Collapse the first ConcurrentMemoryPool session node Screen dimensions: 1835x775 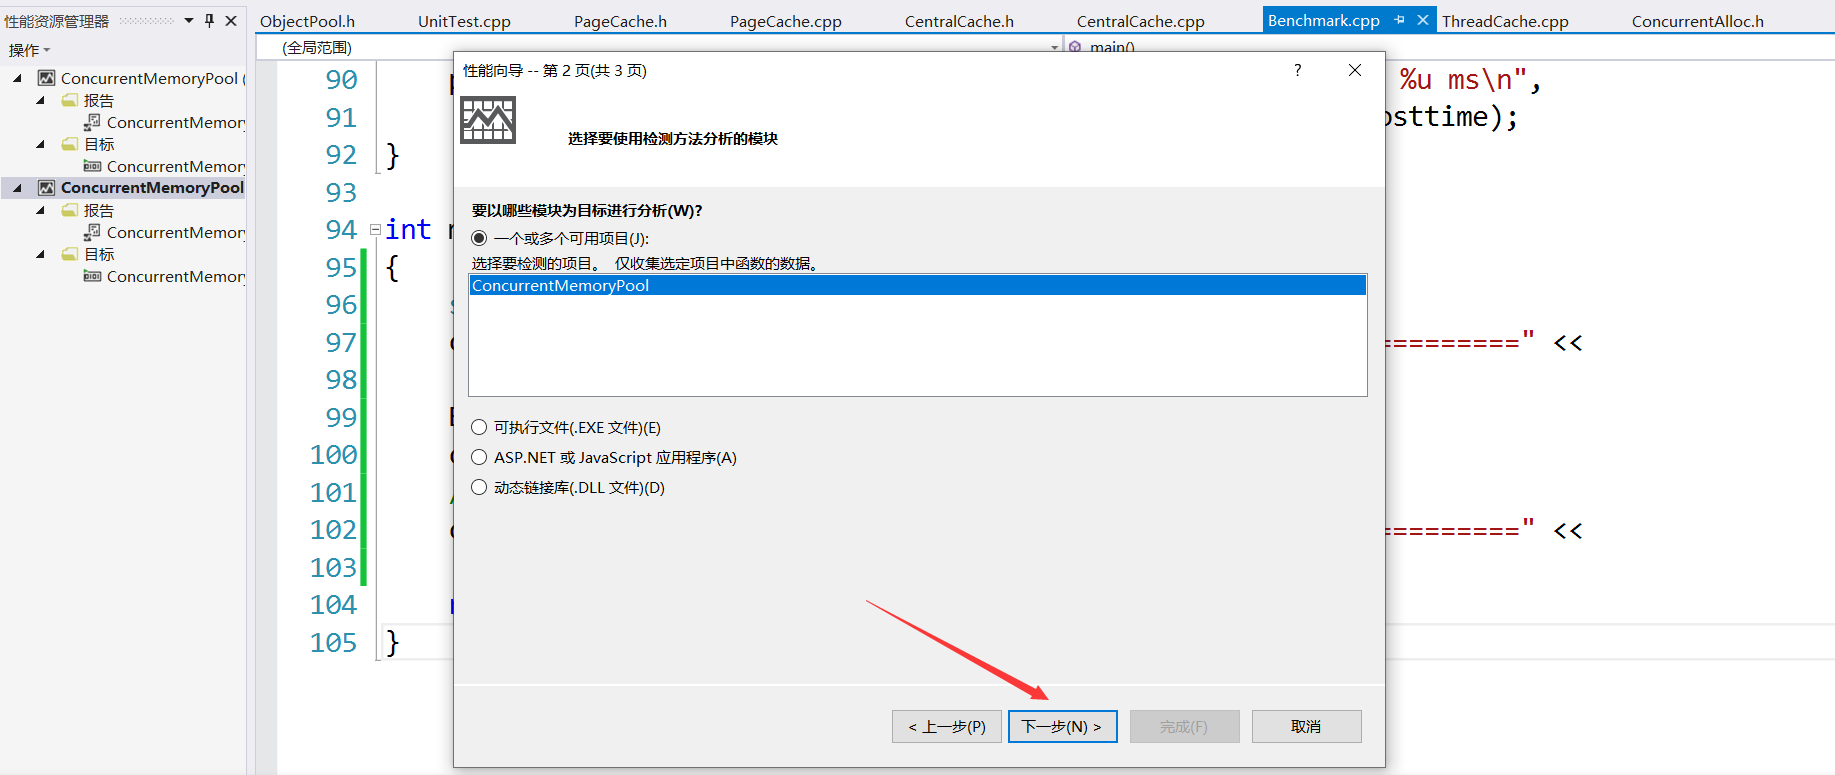pyautogui.click(x=17, y=78)
